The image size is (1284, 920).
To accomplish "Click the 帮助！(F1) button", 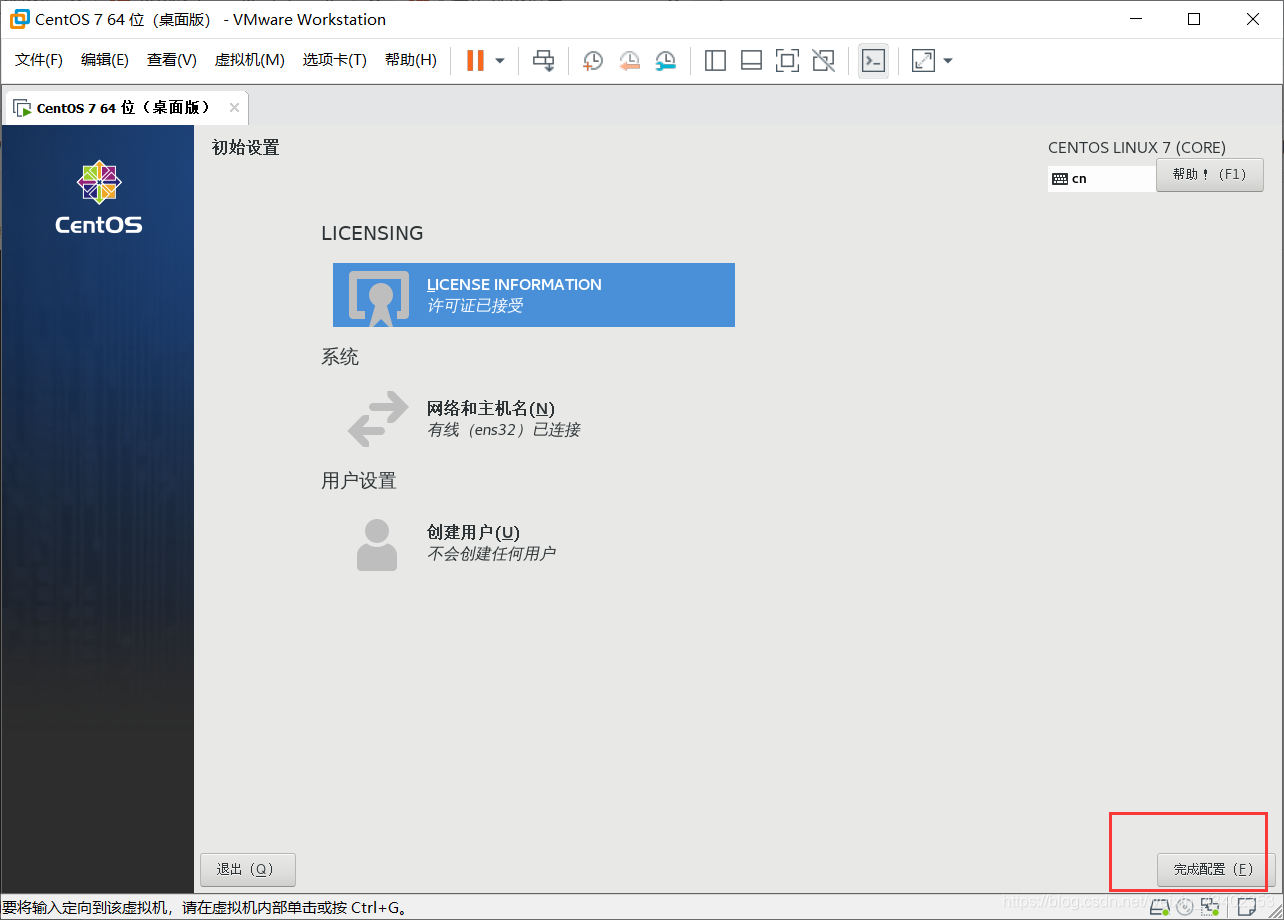I will [x=1210, y=174].
